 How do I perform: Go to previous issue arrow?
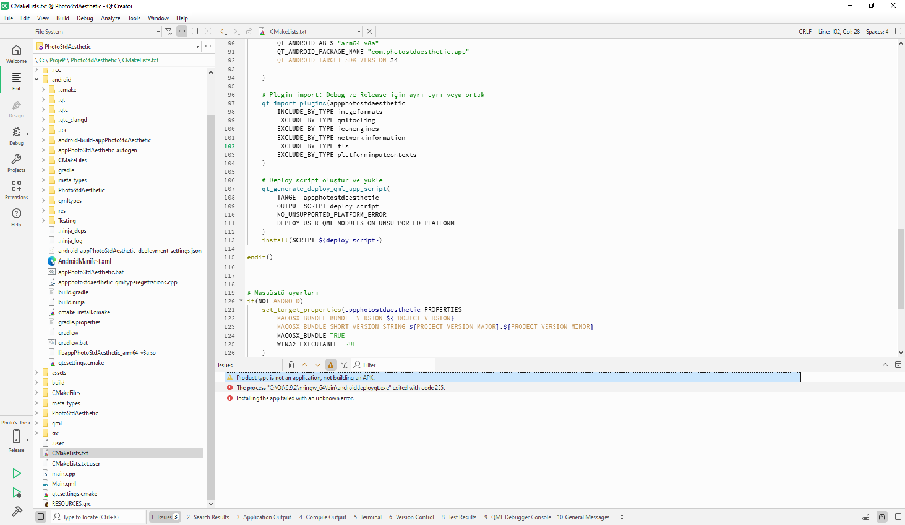tap(305, 365)
